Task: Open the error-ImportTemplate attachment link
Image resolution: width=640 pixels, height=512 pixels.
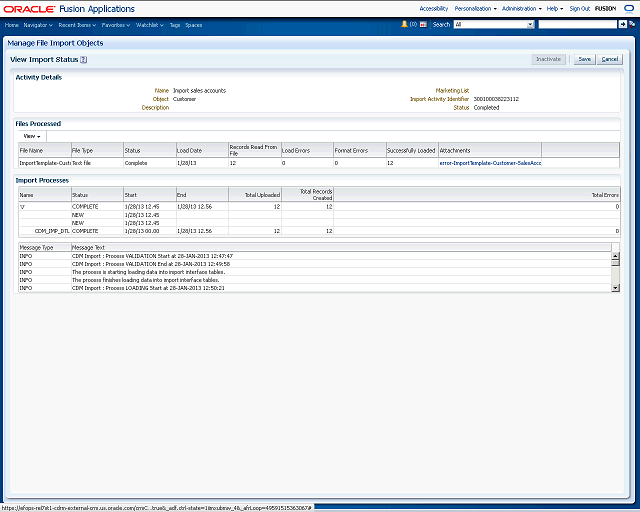Action: click(x=490, y=162)
